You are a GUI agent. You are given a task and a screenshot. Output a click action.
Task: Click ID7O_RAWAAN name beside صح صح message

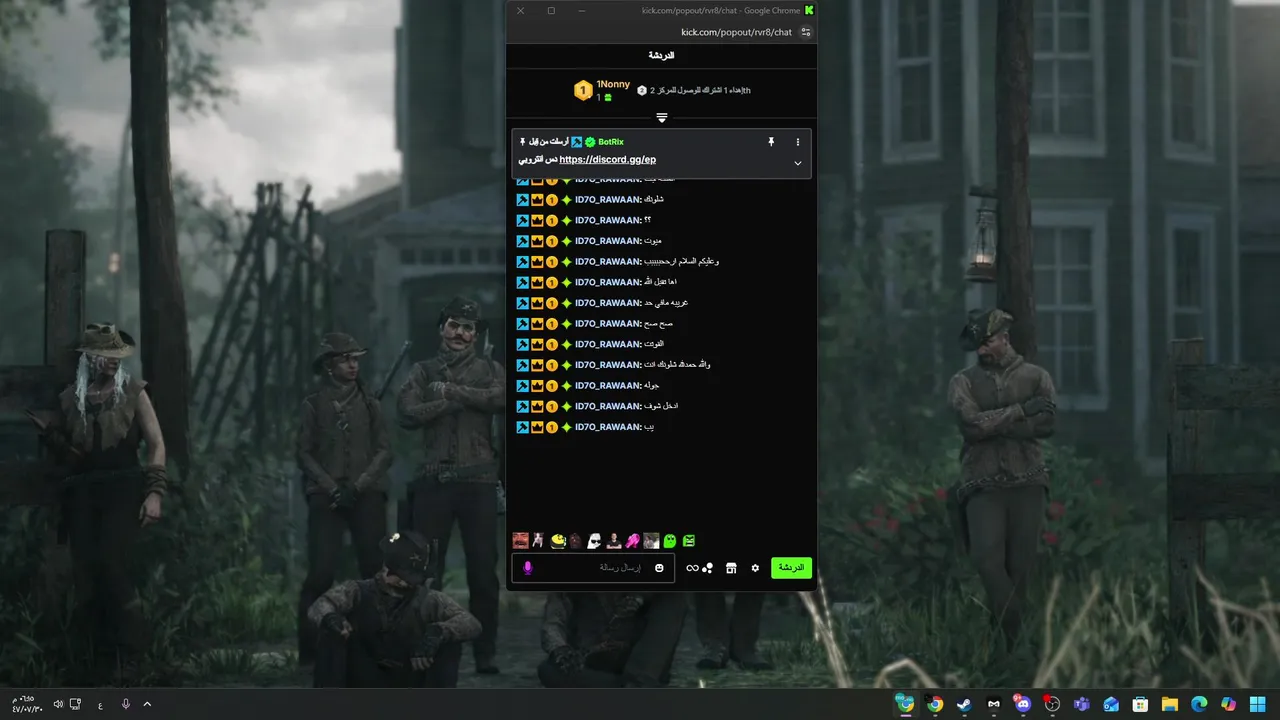(608, 324)
